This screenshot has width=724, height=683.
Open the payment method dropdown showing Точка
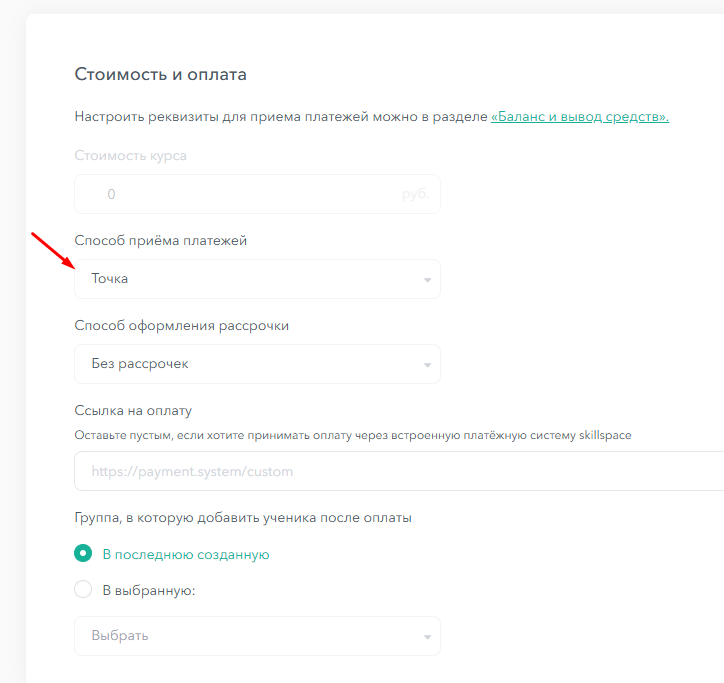(x=257, y=279)
